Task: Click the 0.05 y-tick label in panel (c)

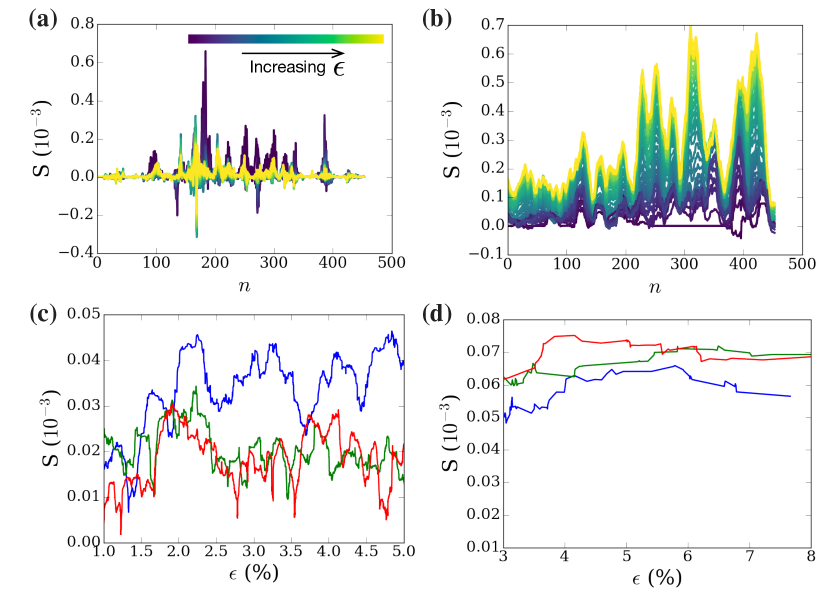Action: click(x=84, y=314)
